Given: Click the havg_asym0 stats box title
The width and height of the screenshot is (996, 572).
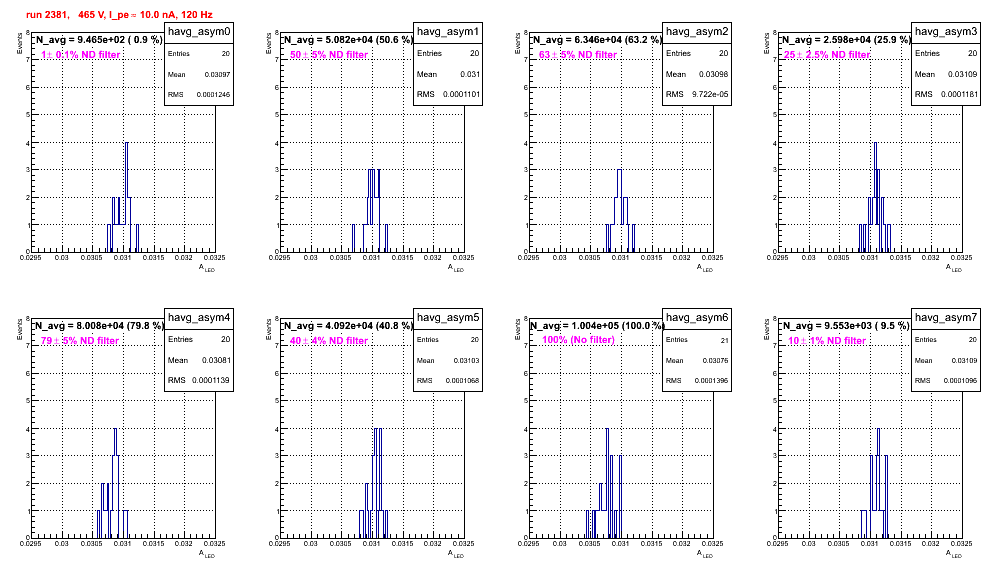Looking at the screenshot, I should [x=199, y=31].
